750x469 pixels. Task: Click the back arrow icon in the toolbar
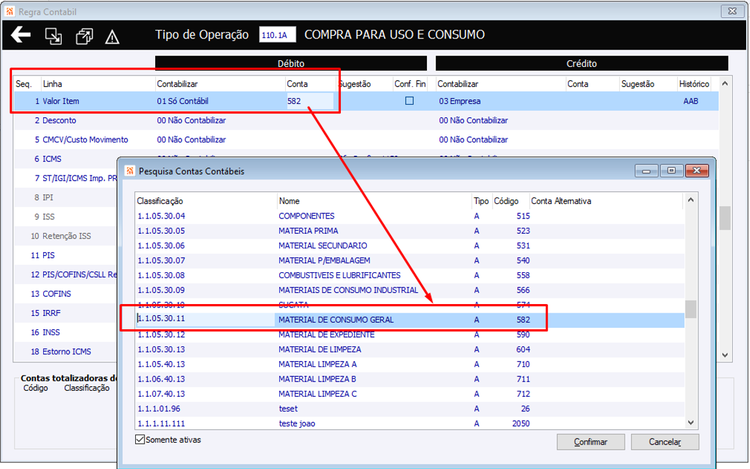pyautogui.click(x=21, y=35)
